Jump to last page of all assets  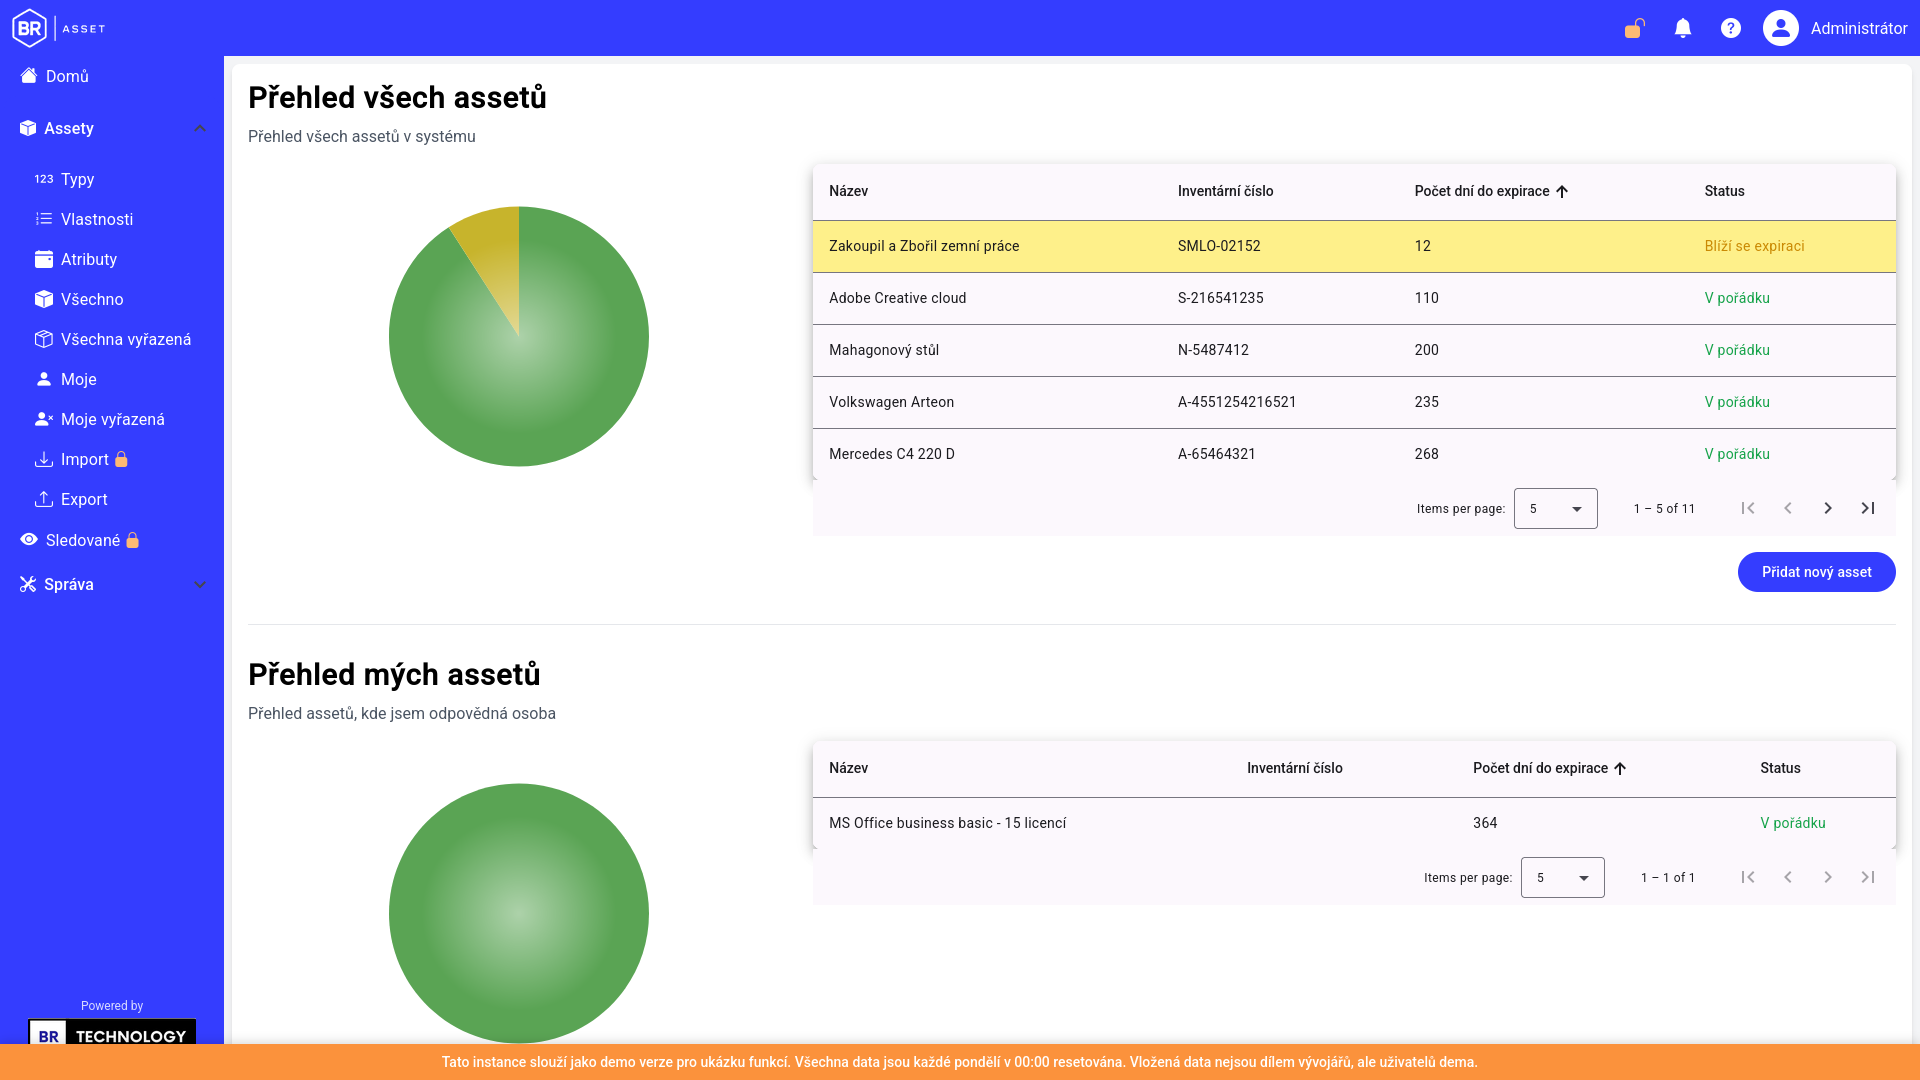pyautogui.click(x=1868, y=508)
